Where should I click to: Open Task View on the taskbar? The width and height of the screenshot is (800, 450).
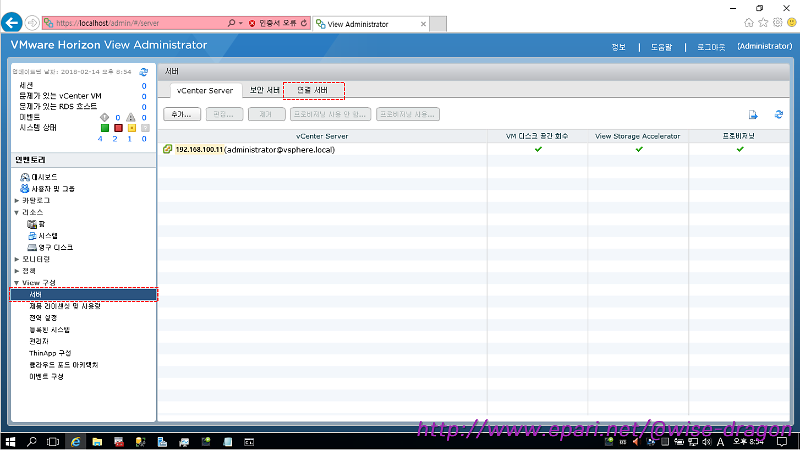53,442
